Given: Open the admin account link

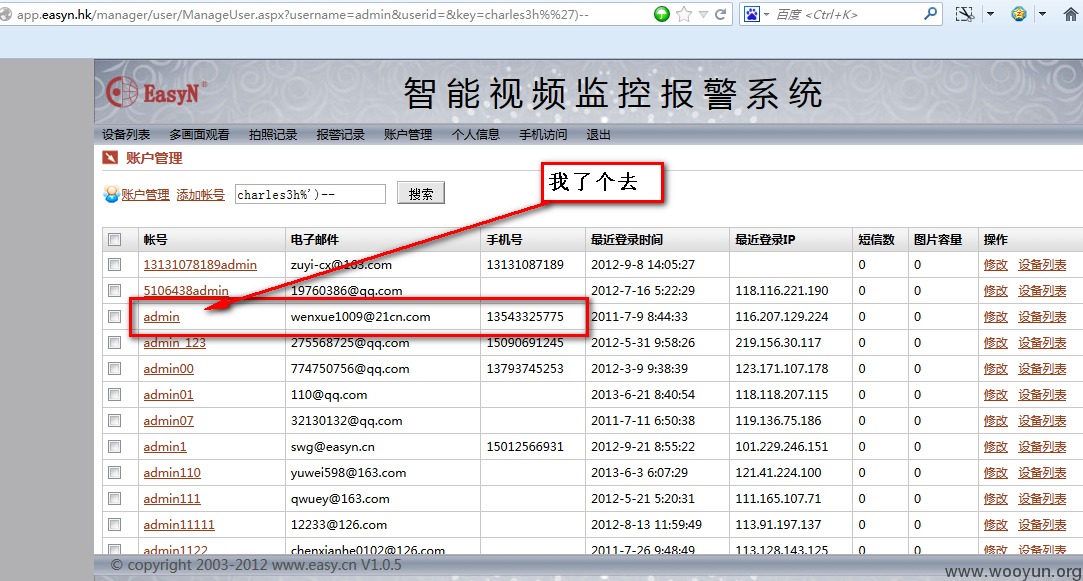Looking at the screenshot, I should pos(162,317).
